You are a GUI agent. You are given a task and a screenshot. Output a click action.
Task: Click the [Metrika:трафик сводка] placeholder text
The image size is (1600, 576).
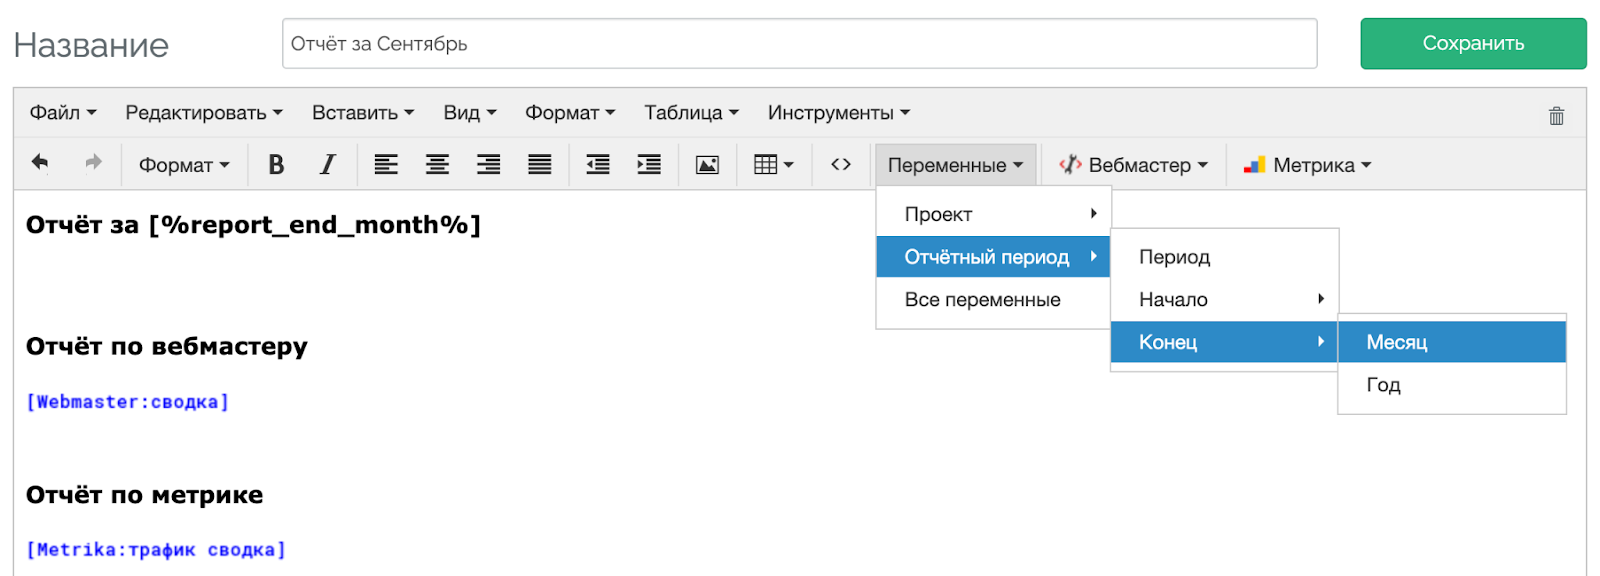tap(156, 550)
